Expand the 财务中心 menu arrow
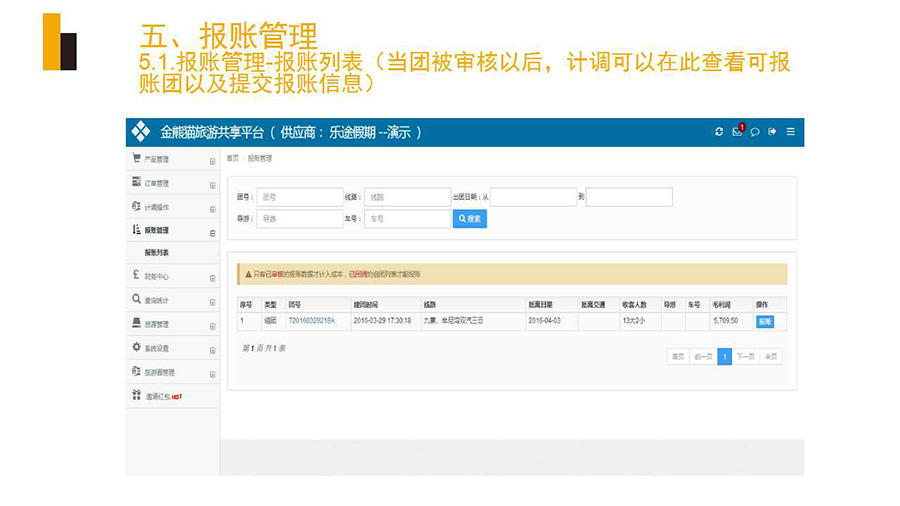This screenshot has width=900, height=506. (x=212, y=279)
